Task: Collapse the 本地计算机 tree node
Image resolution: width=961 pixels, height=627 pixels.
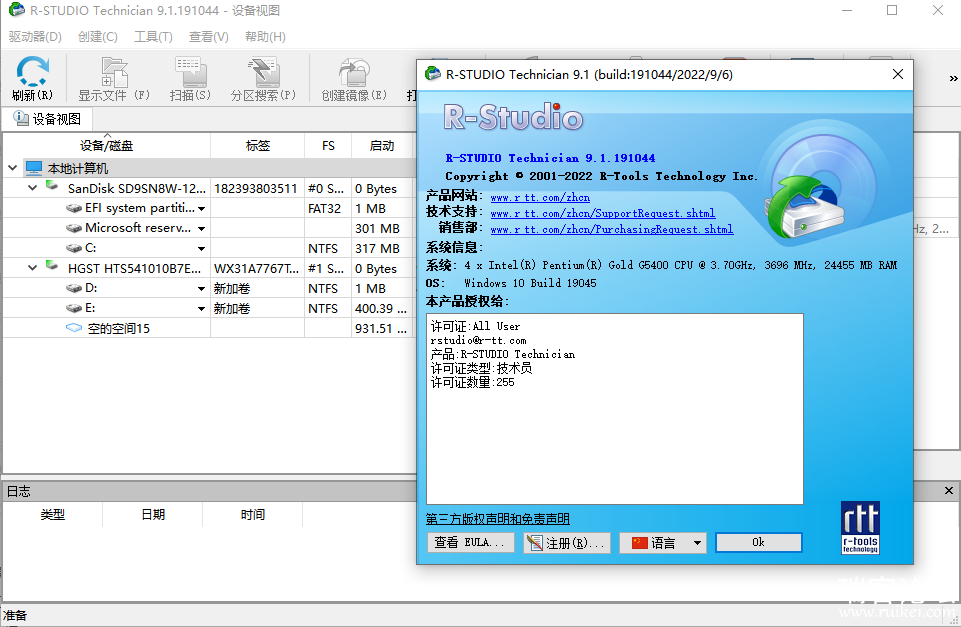Action: click(12, 167)
